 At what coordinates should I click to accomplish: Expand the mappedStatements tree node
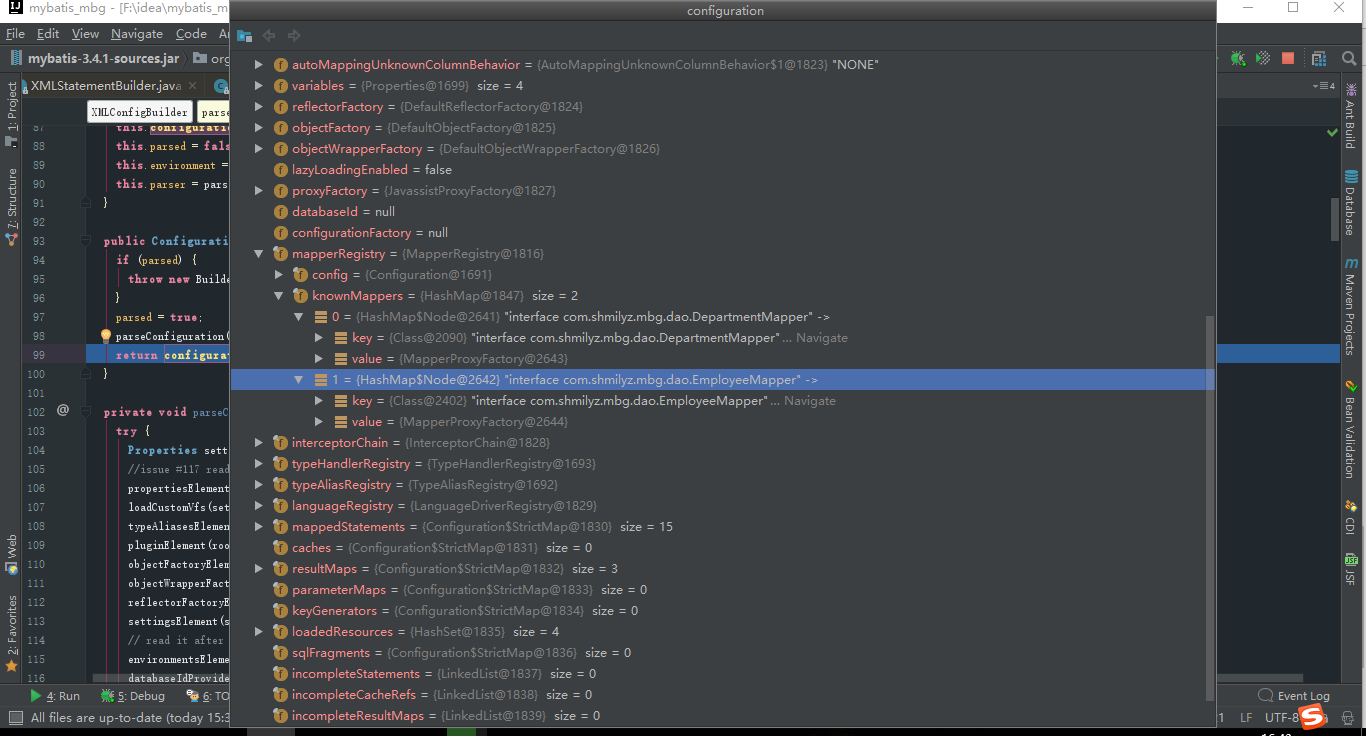[259, 526]
